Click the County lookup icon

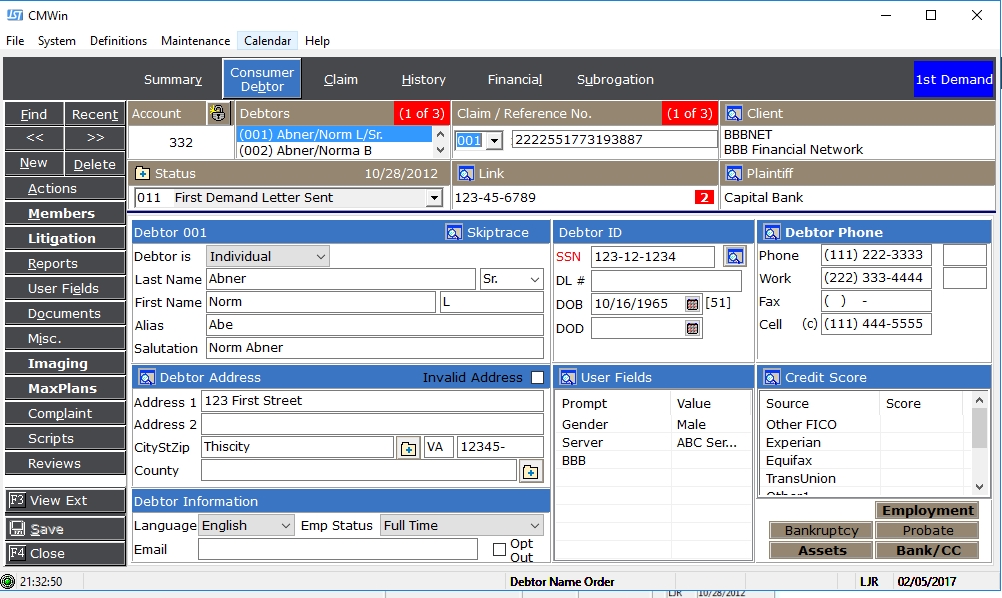530,471
